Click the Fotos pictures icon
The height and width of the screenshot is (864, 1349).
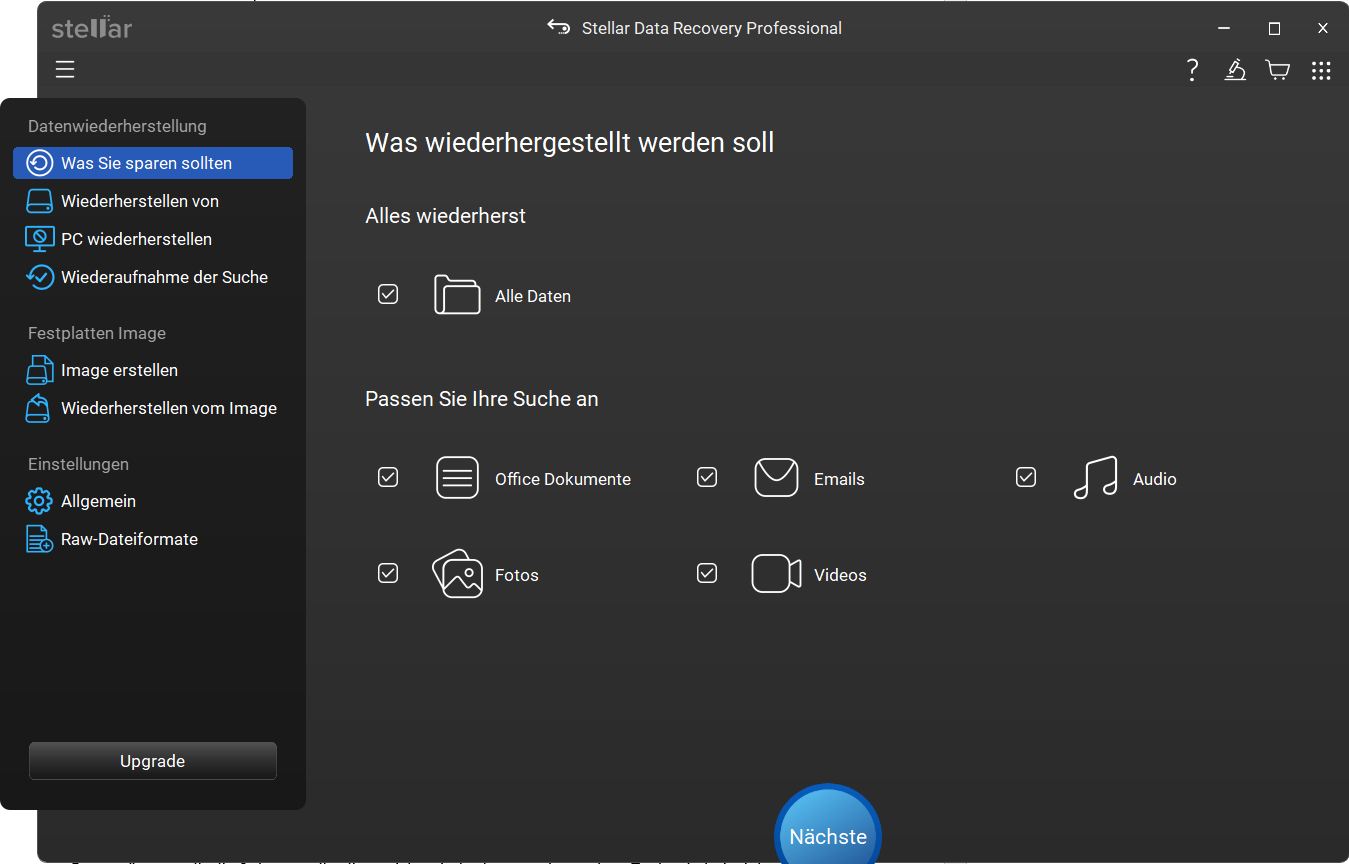(x=457, y=574)
